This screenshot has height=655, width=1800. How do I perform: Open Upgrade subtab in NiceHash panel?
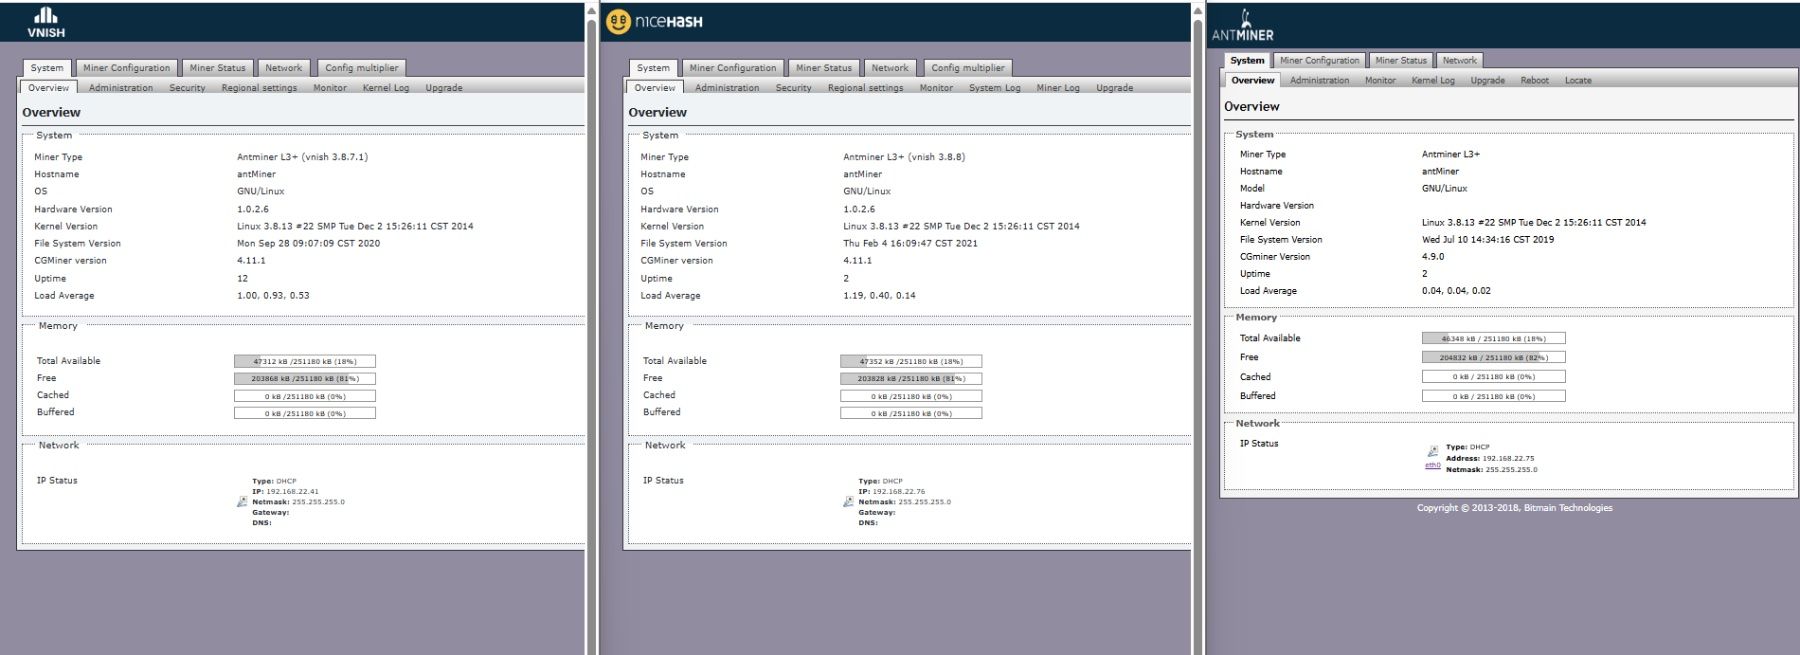[x=1115, y=88]
